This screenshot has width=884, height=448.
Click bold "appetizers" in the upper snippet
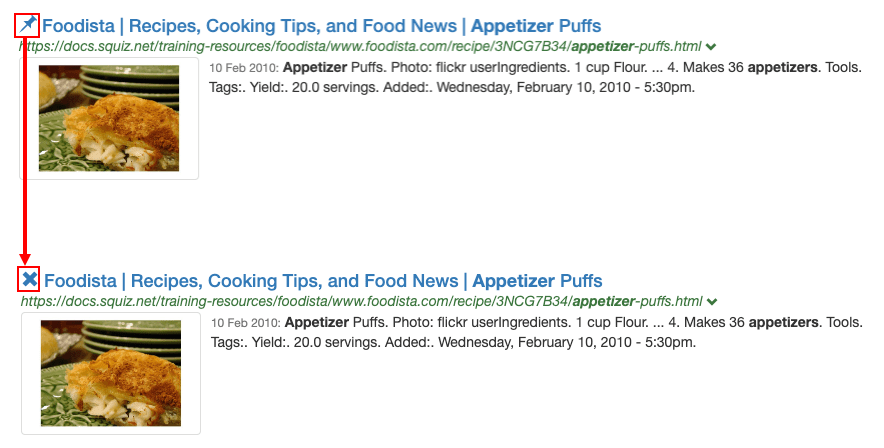(x=783, y=68)
